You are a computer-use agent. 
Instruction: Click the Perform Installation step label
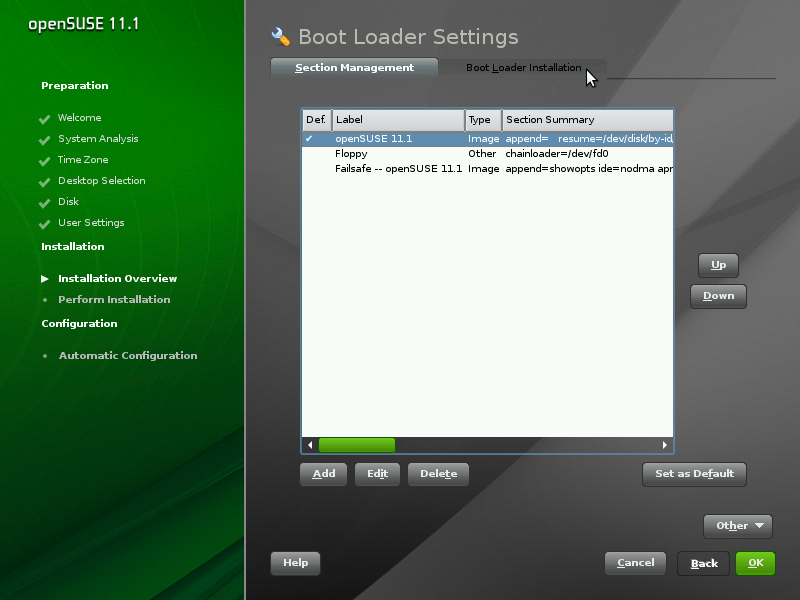pyautogui.click(x=114, y=299)
